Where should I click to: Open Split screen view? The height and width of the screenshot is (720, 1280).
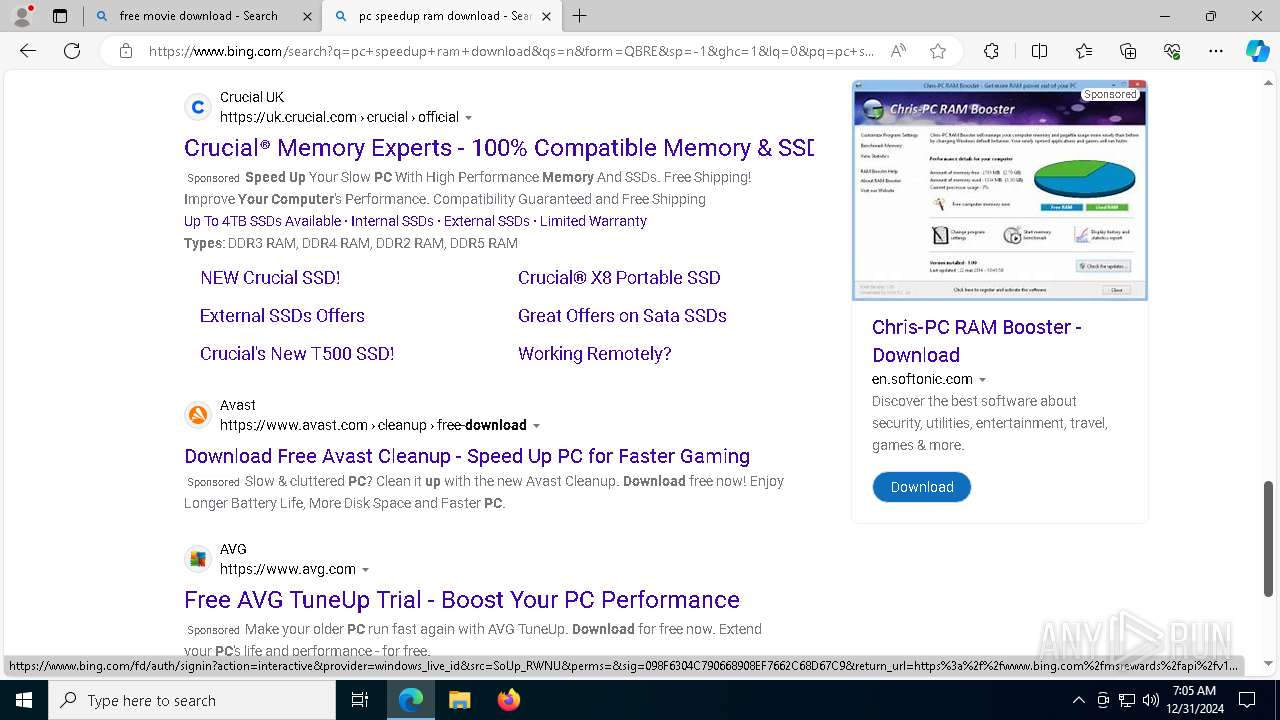click(1039, 51)
